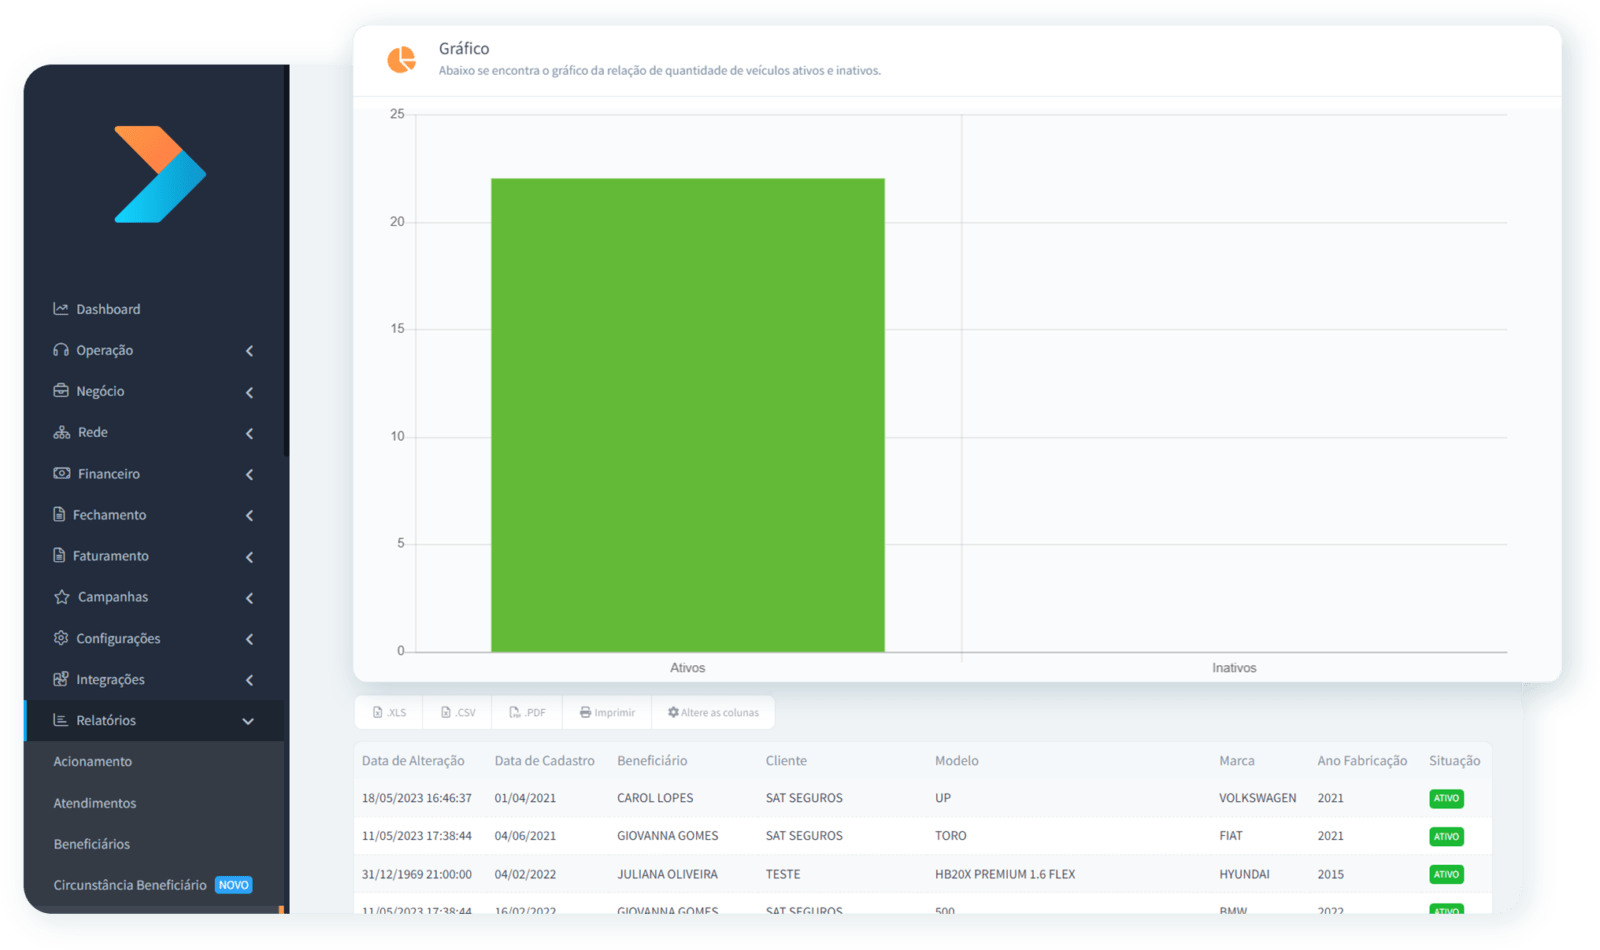Export table as .XLS
The height and width of the screenshot is (950, 1600).
389,713
